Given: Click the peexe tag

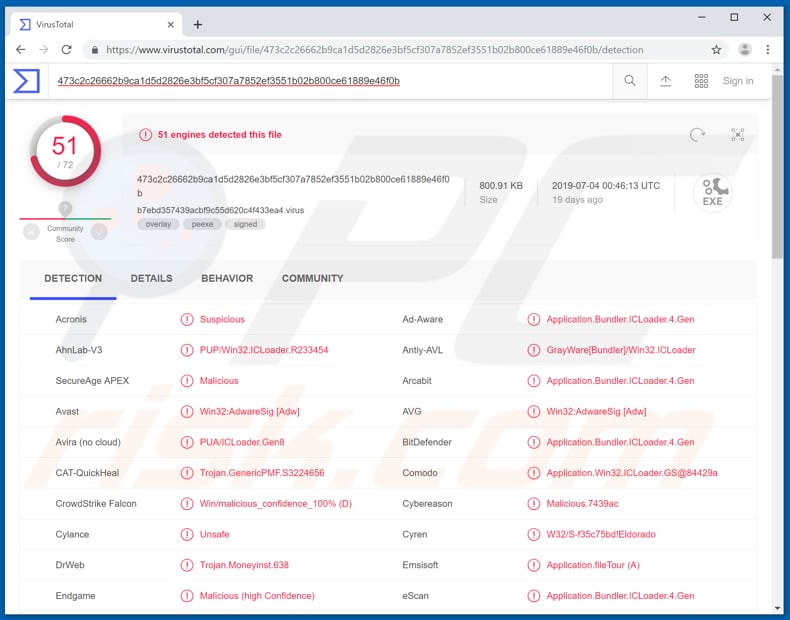Looking at the screenshot, I should pyautogui.click(x=202, y=224).
